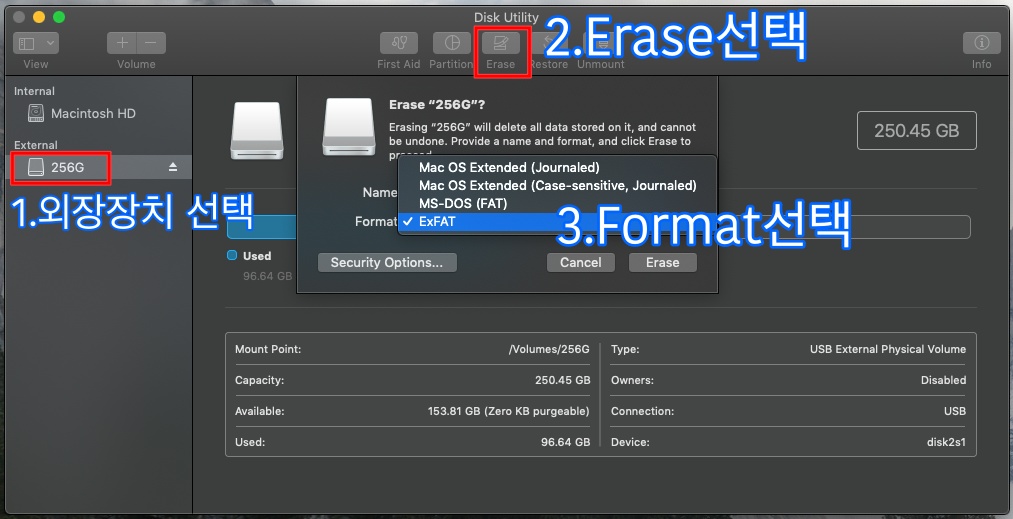Click the Capacity 250.45 GB table value
1013x519 pixels.
point(562,380)
